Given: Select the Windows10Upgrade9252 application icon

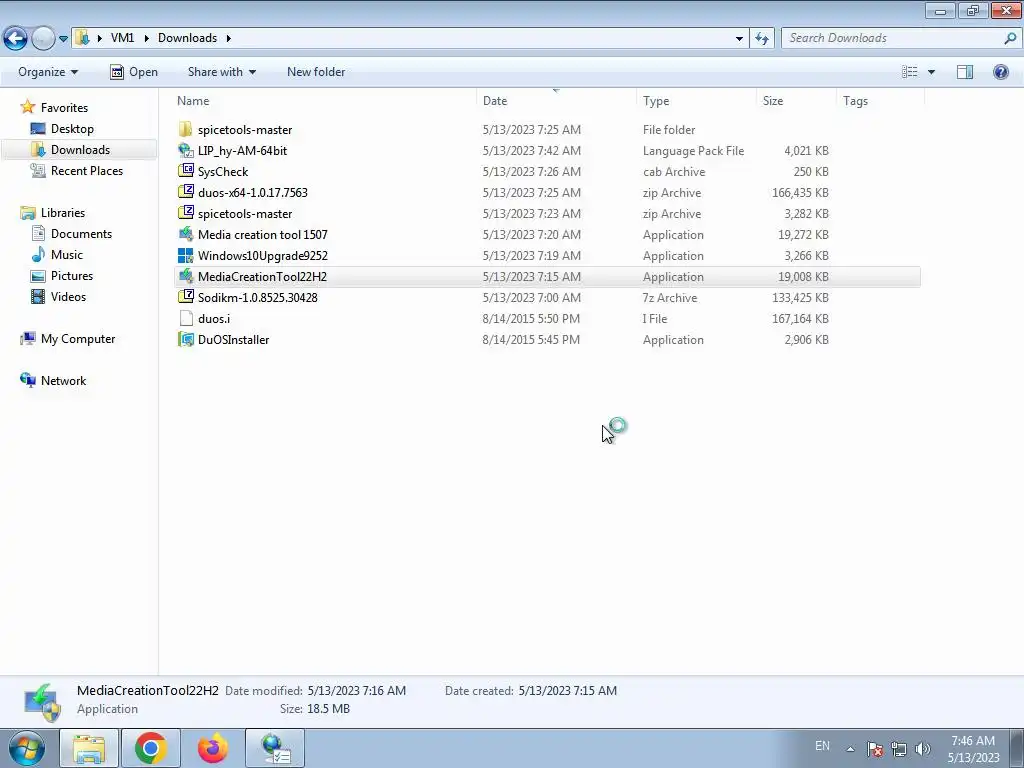Looking at the screenshot, I should (x=185, y=255).
